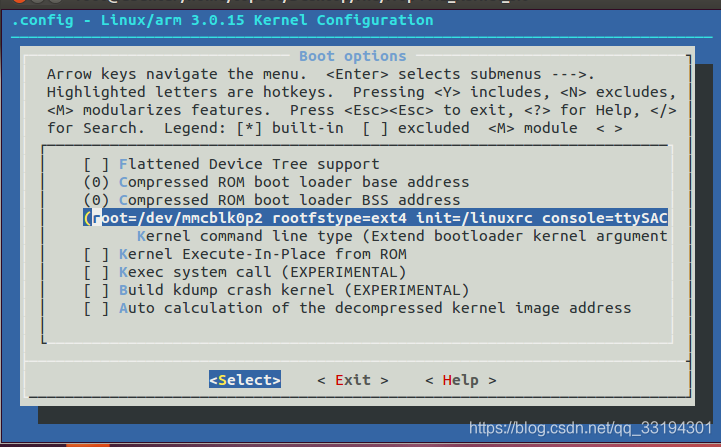Toggle Auto calculation of decompressed kernel address
This screenshot has width=721, height=447.
tap(96, 308)
